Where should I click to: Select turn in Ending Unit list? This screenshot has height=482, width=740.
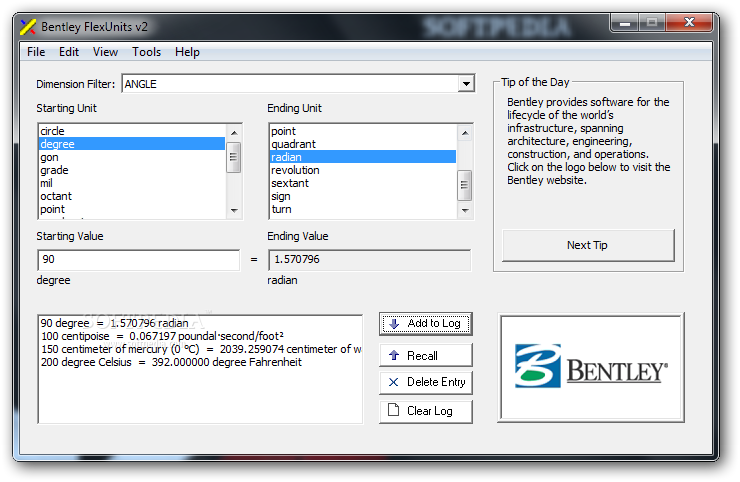point(363,209)
